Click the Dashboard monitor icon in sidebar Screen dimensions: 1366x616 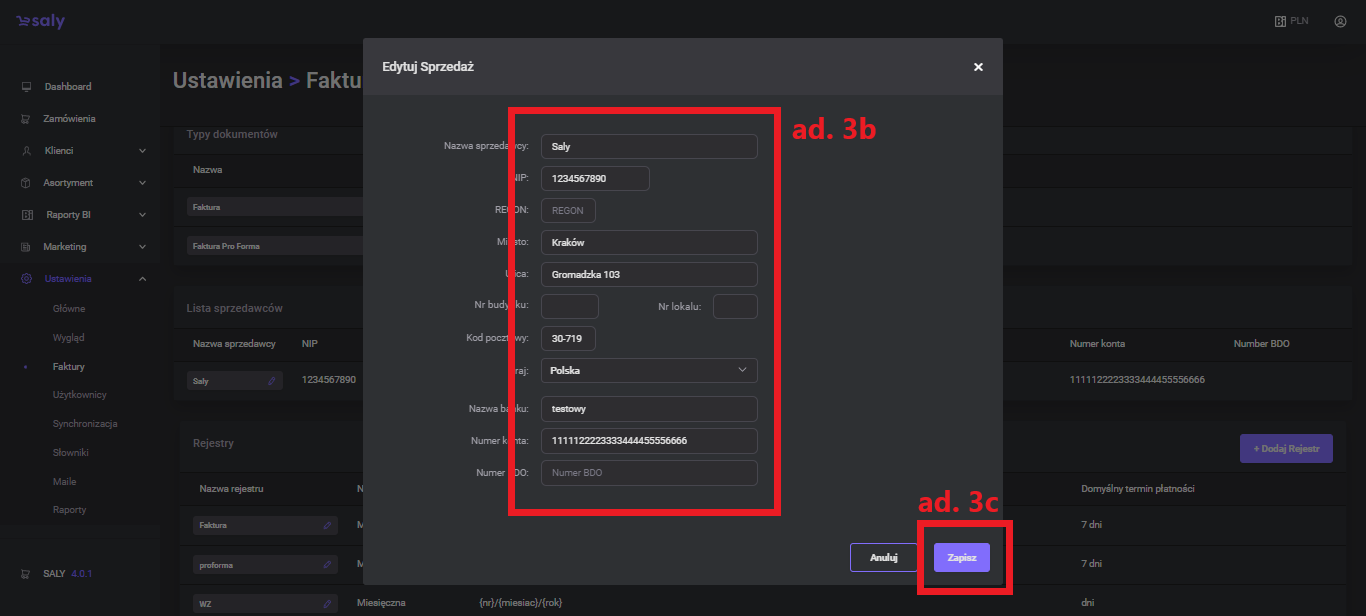26,87
